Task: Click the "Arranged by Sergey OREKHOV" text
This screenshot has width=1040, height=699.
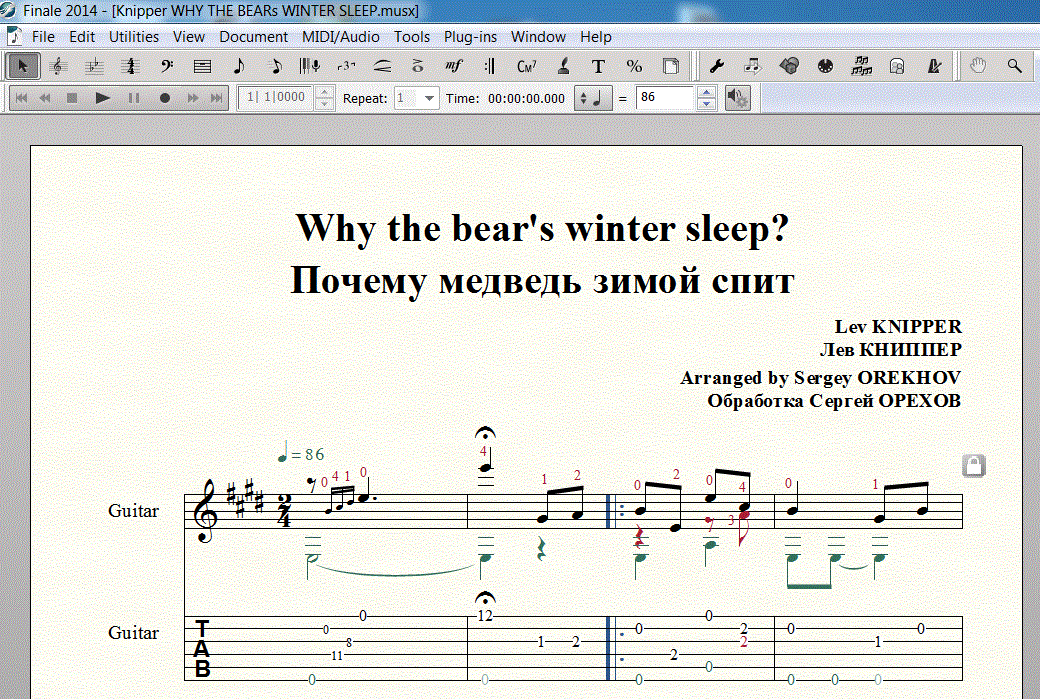Action: (x=820, y=378)
